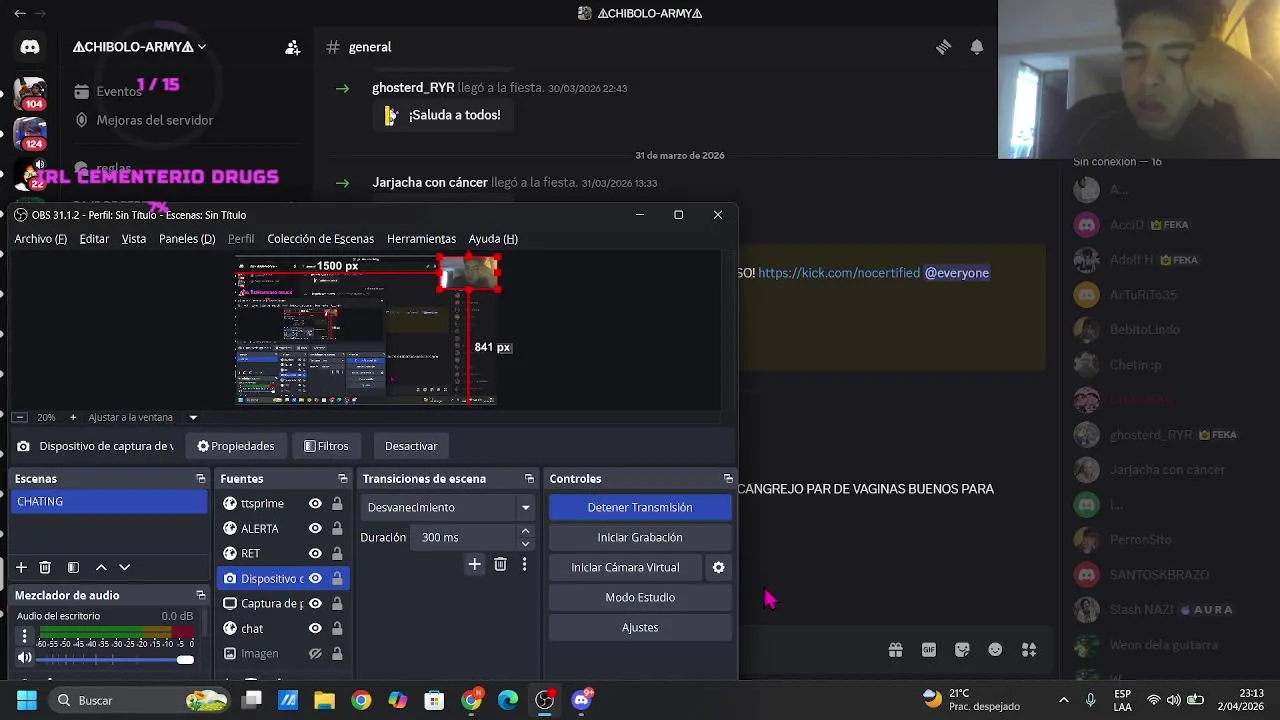Undock the Transiciones de escena panel
Image resolution: width=1280 pixels, height=720 pixels.
coord(529,479)
